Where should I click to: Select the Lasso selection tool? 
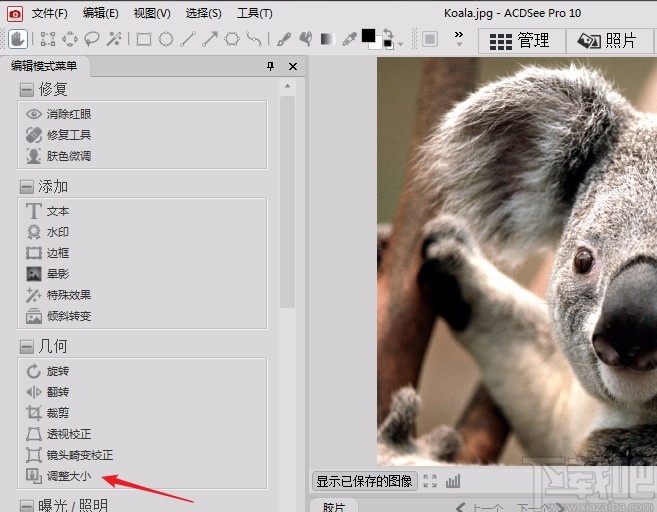pyautogui.click(x=92, y=39)
